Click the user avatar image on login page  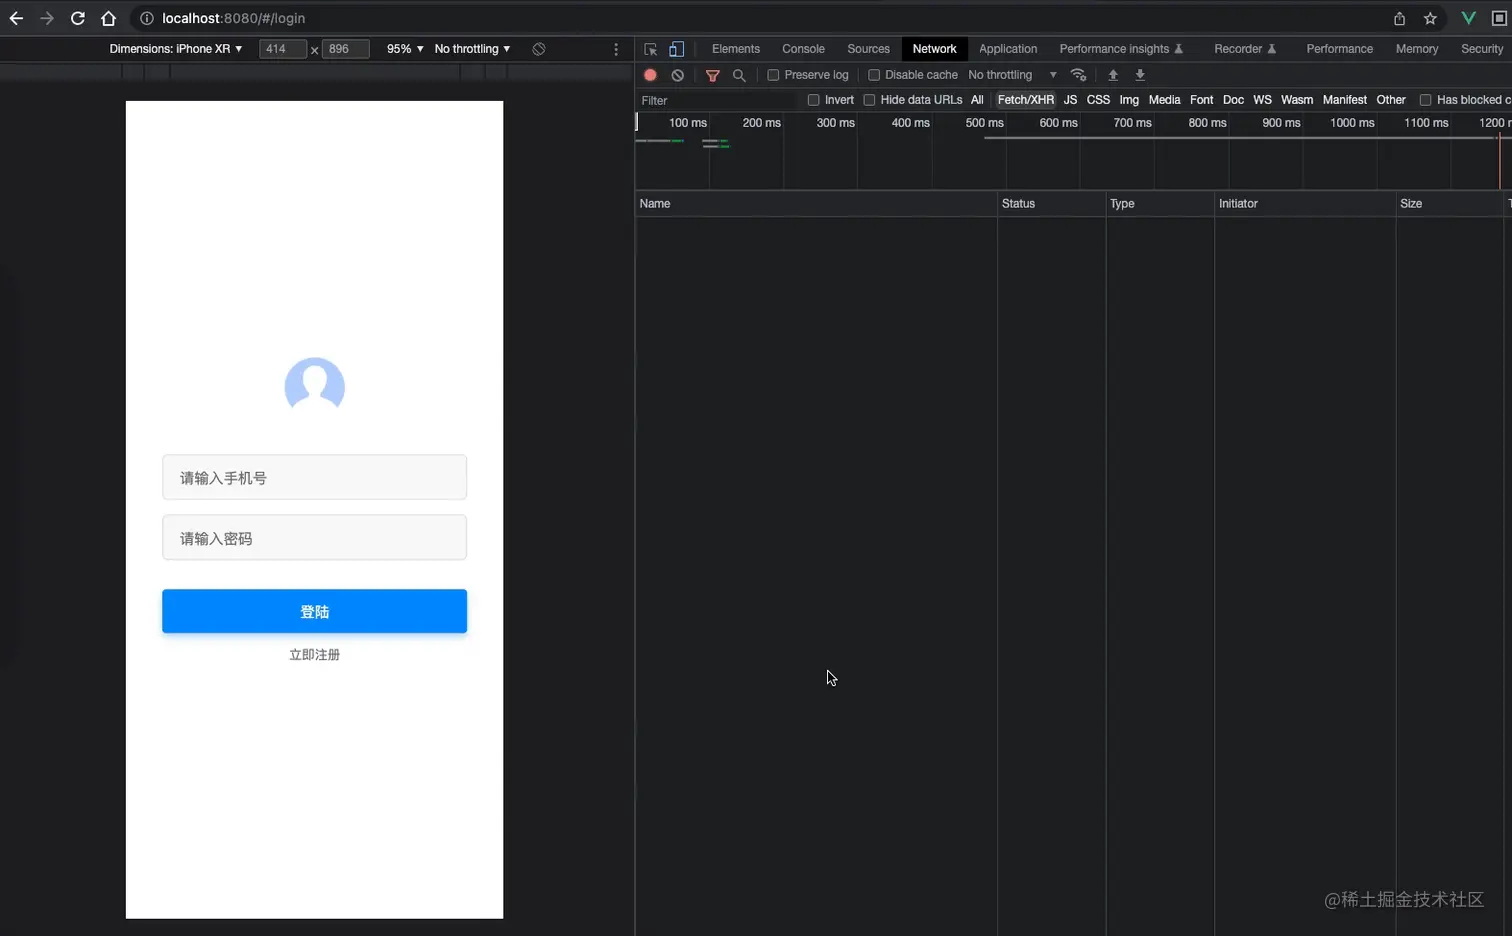pos(315,385)
